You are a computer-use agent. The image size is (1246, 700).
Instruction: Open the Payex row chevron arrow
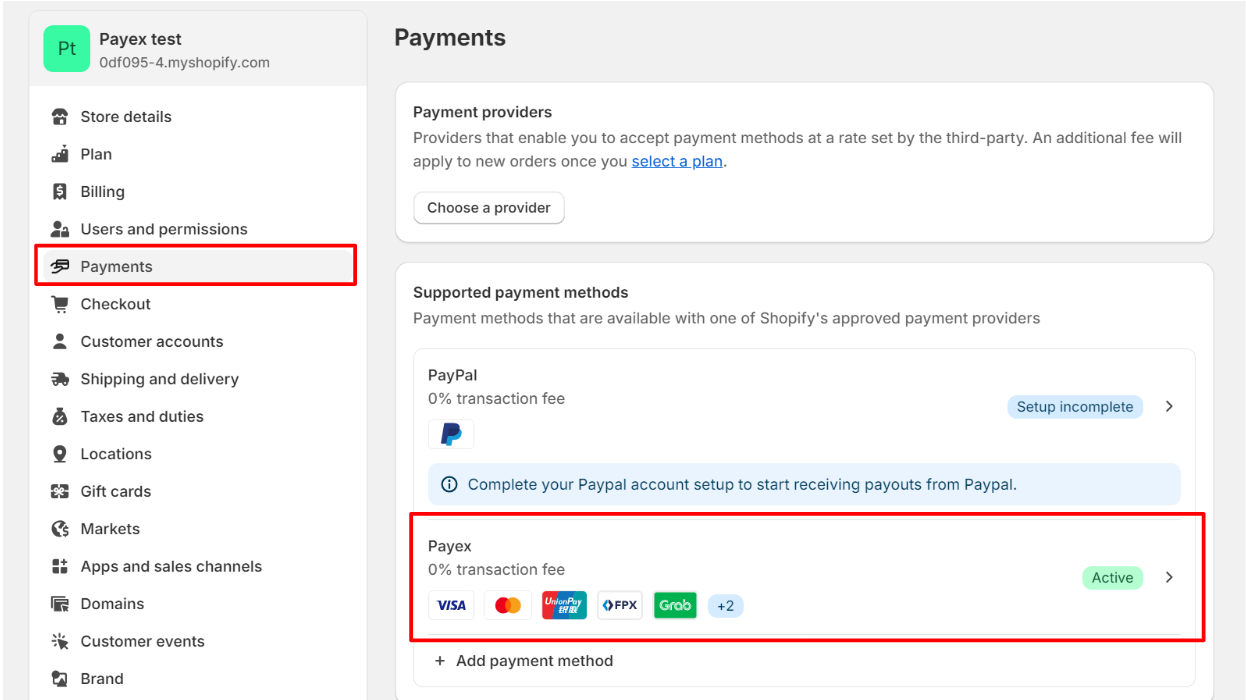(x=1169, y=577)
